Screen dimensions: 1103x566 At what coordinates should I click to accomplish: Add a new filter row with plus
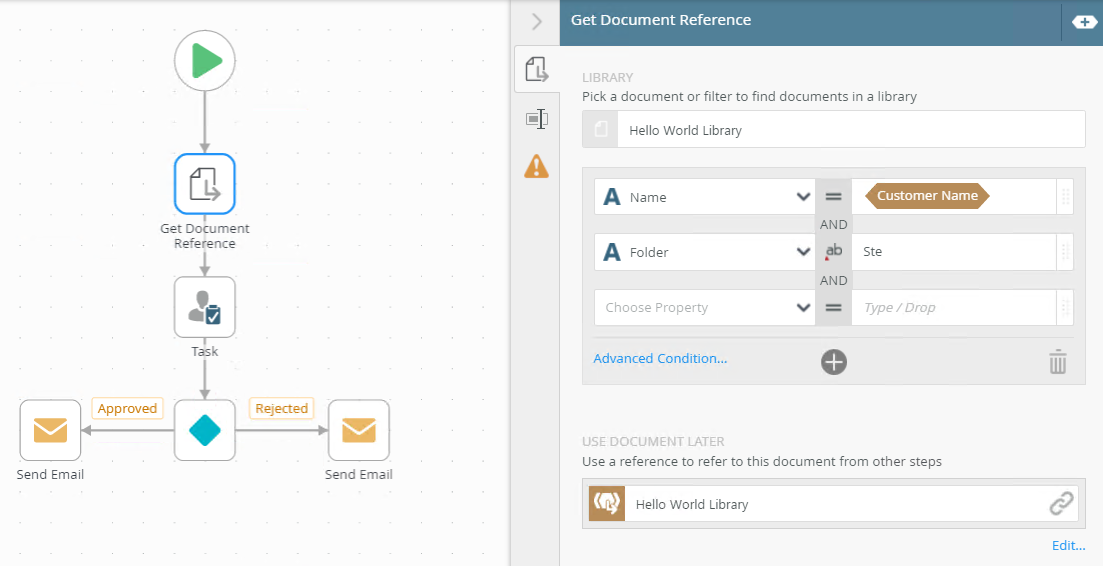click(x=834, y=362)
